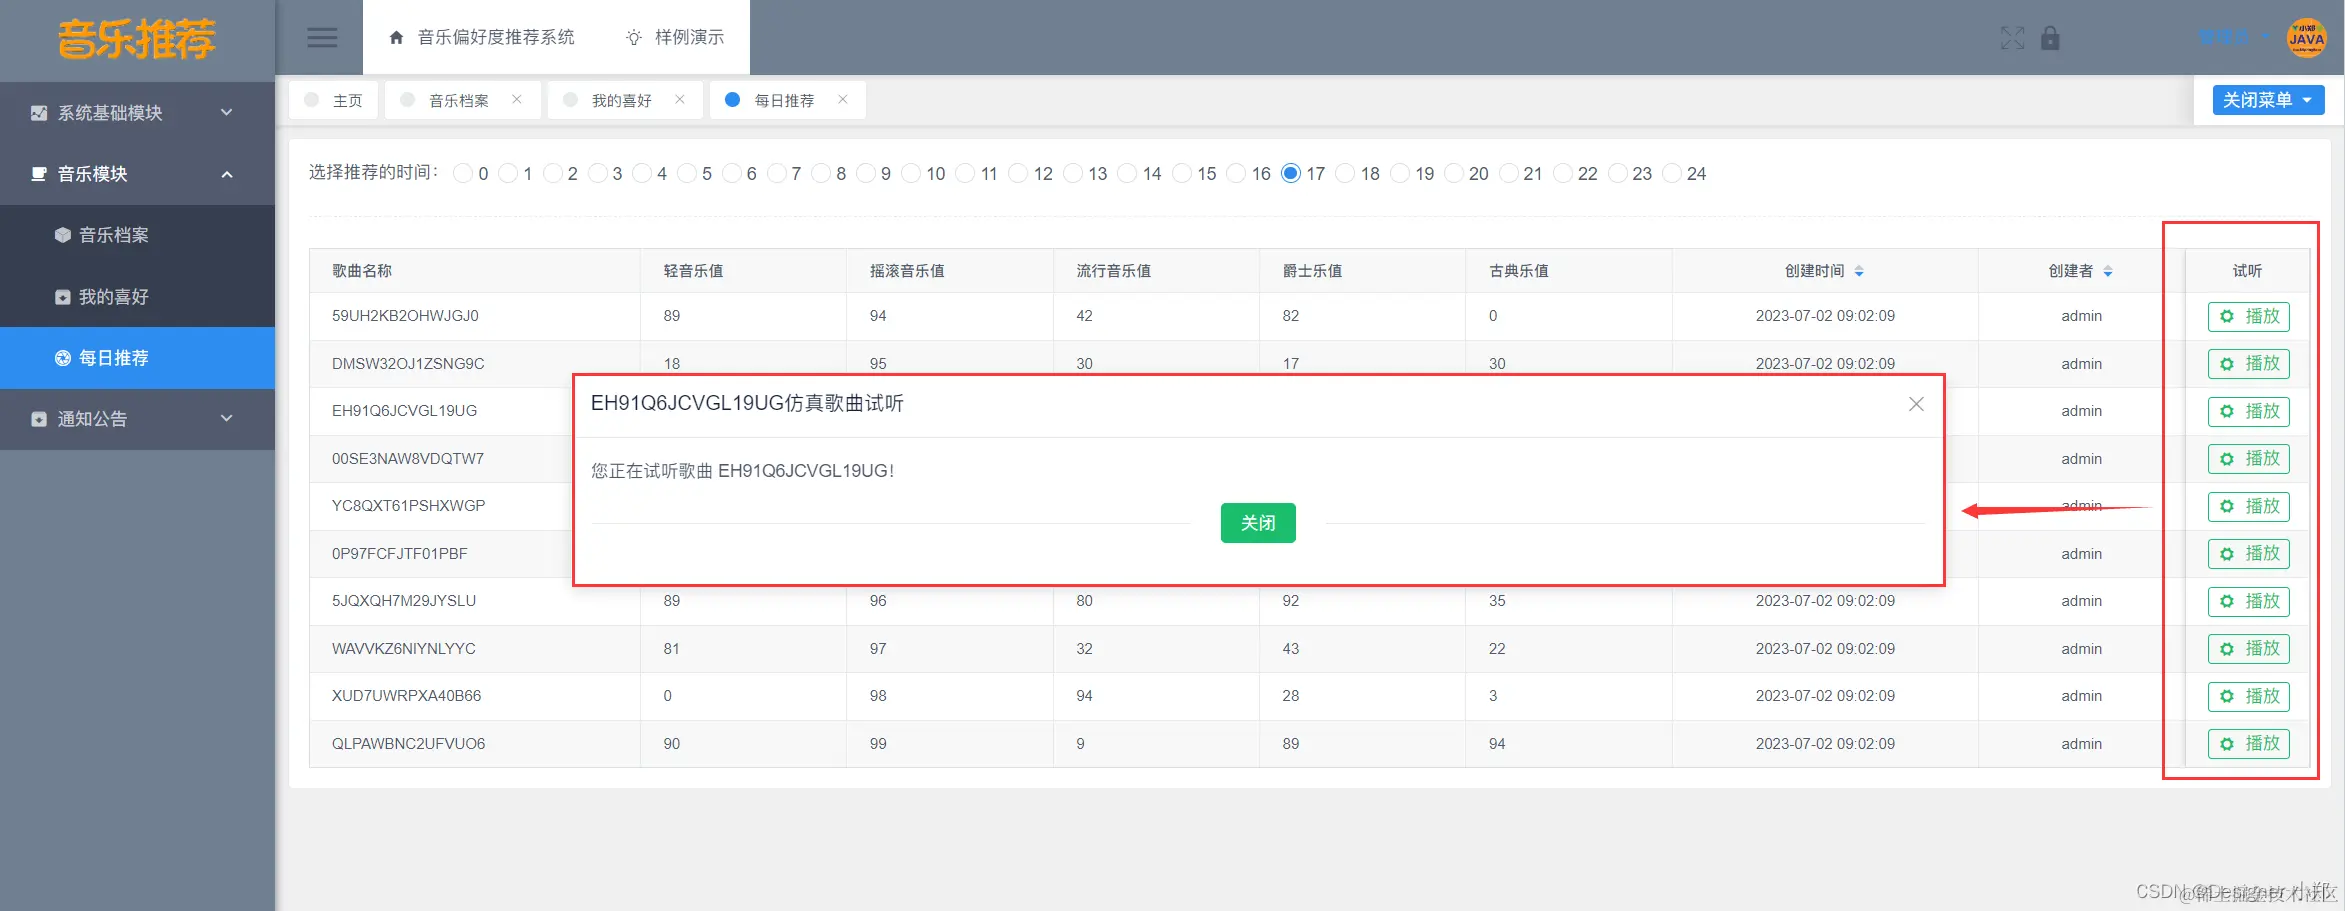Enter fullscreen with the expand icon
The height and width of the screenshot is (911, 2345).
2012,38
